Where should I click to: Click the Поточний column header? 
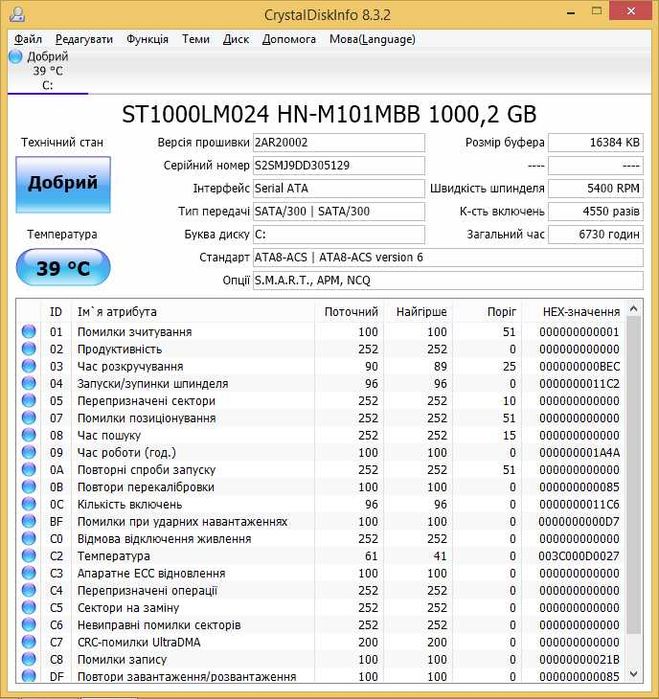pos(349,312)
